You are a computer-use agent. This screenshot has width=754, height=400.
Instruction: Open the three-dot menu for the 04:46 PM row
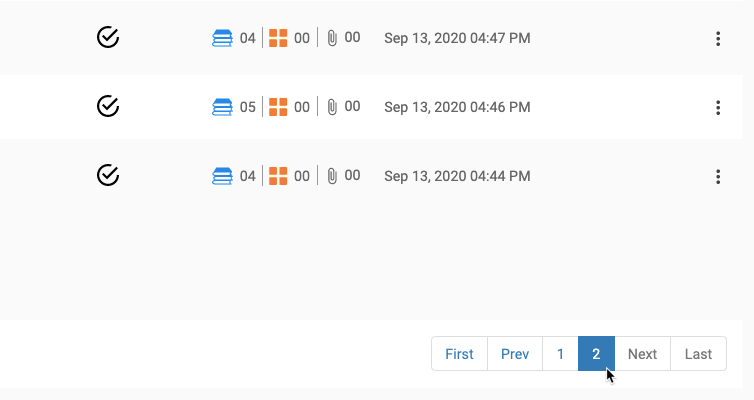718,107
